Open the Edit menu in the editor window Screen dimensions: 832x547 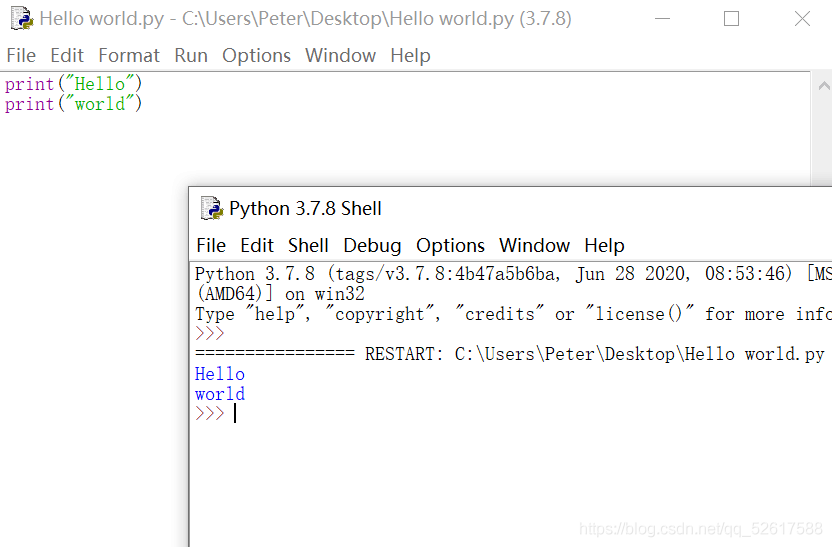67,55
